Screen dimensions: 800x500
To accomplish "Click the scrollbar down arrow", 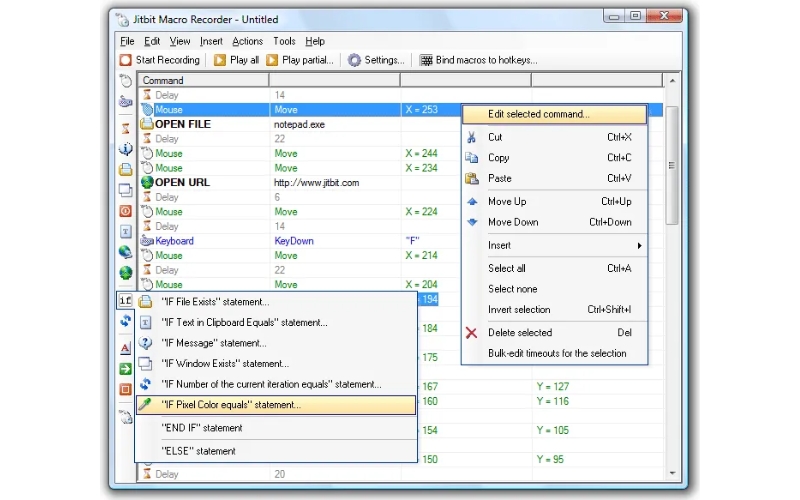I will point(672,473).
